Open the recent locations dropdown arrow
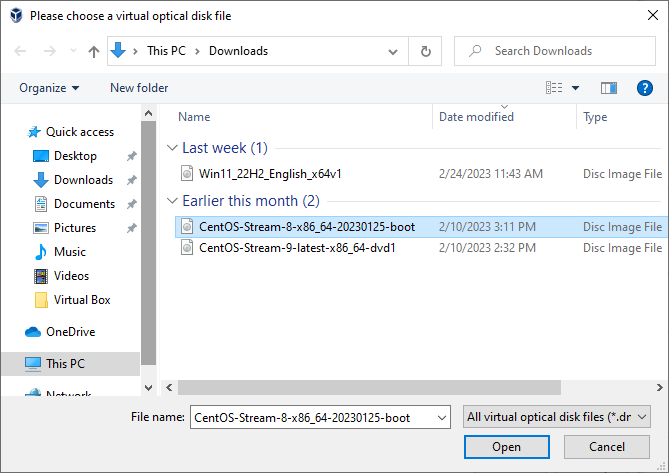The width and height of the screenshot is (669, 473). tap(73, 51)
